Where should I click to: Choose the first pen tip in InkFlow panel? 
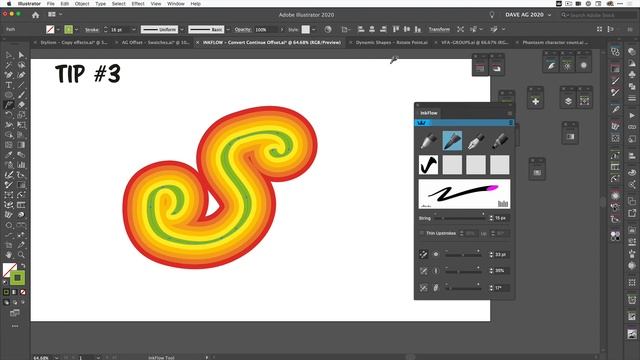click(x=428, y=141)
